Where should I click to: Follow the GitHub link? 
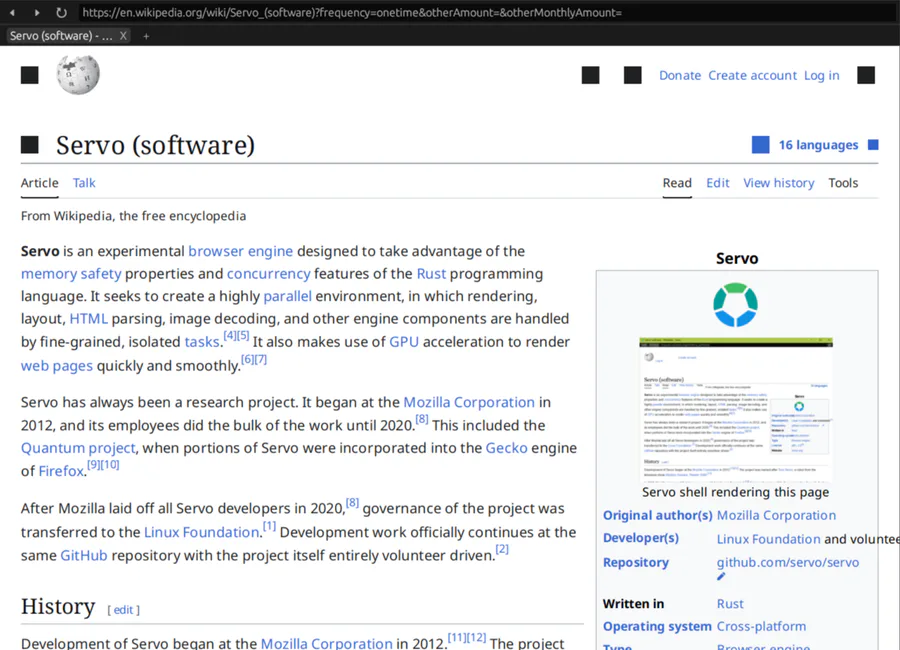(84, 555)
